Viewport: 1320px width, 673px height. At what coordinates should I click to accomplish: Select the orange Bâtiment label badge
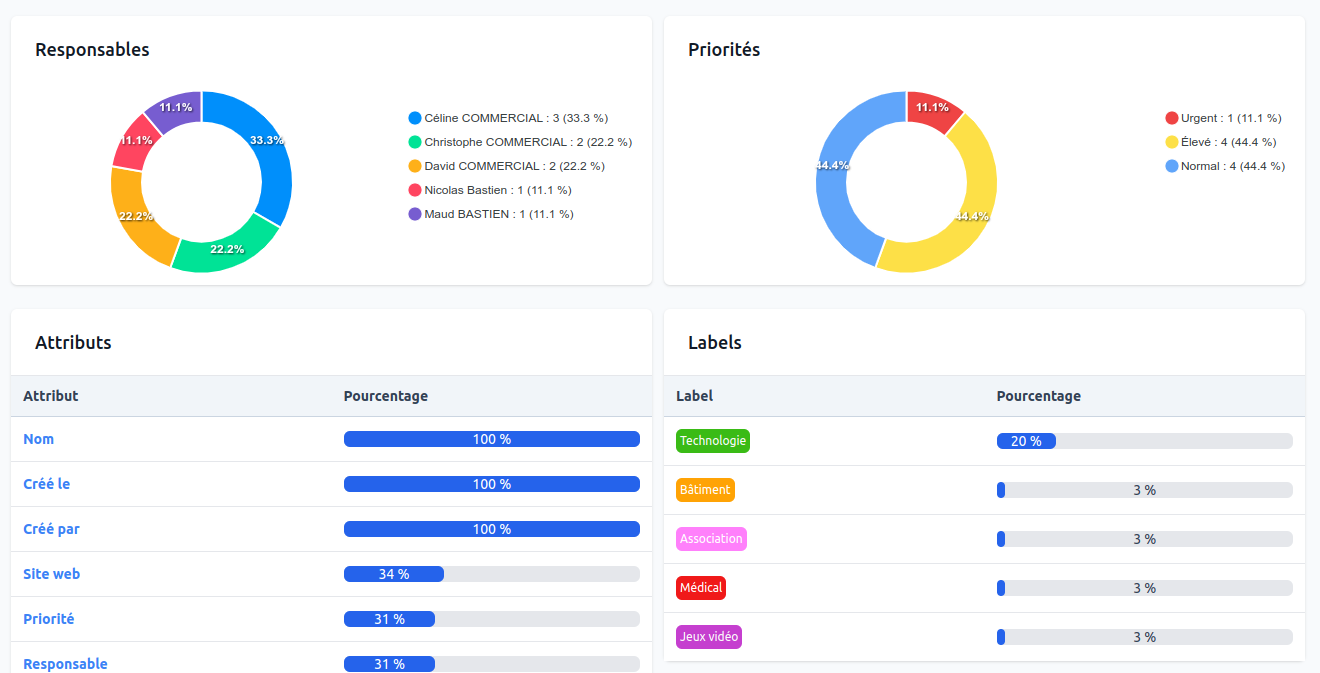point(705,490)
